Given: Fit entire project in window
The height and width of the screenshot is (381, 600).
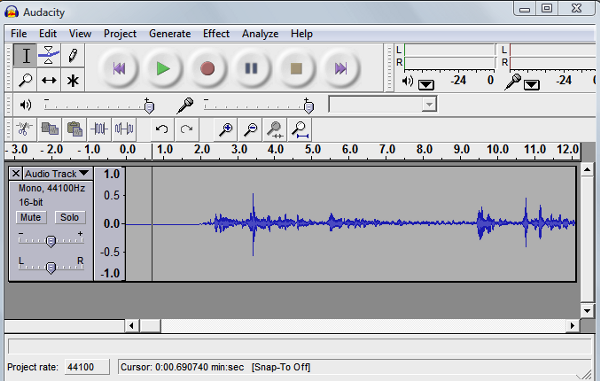Looking at the screenshot, I should [300, 129].
